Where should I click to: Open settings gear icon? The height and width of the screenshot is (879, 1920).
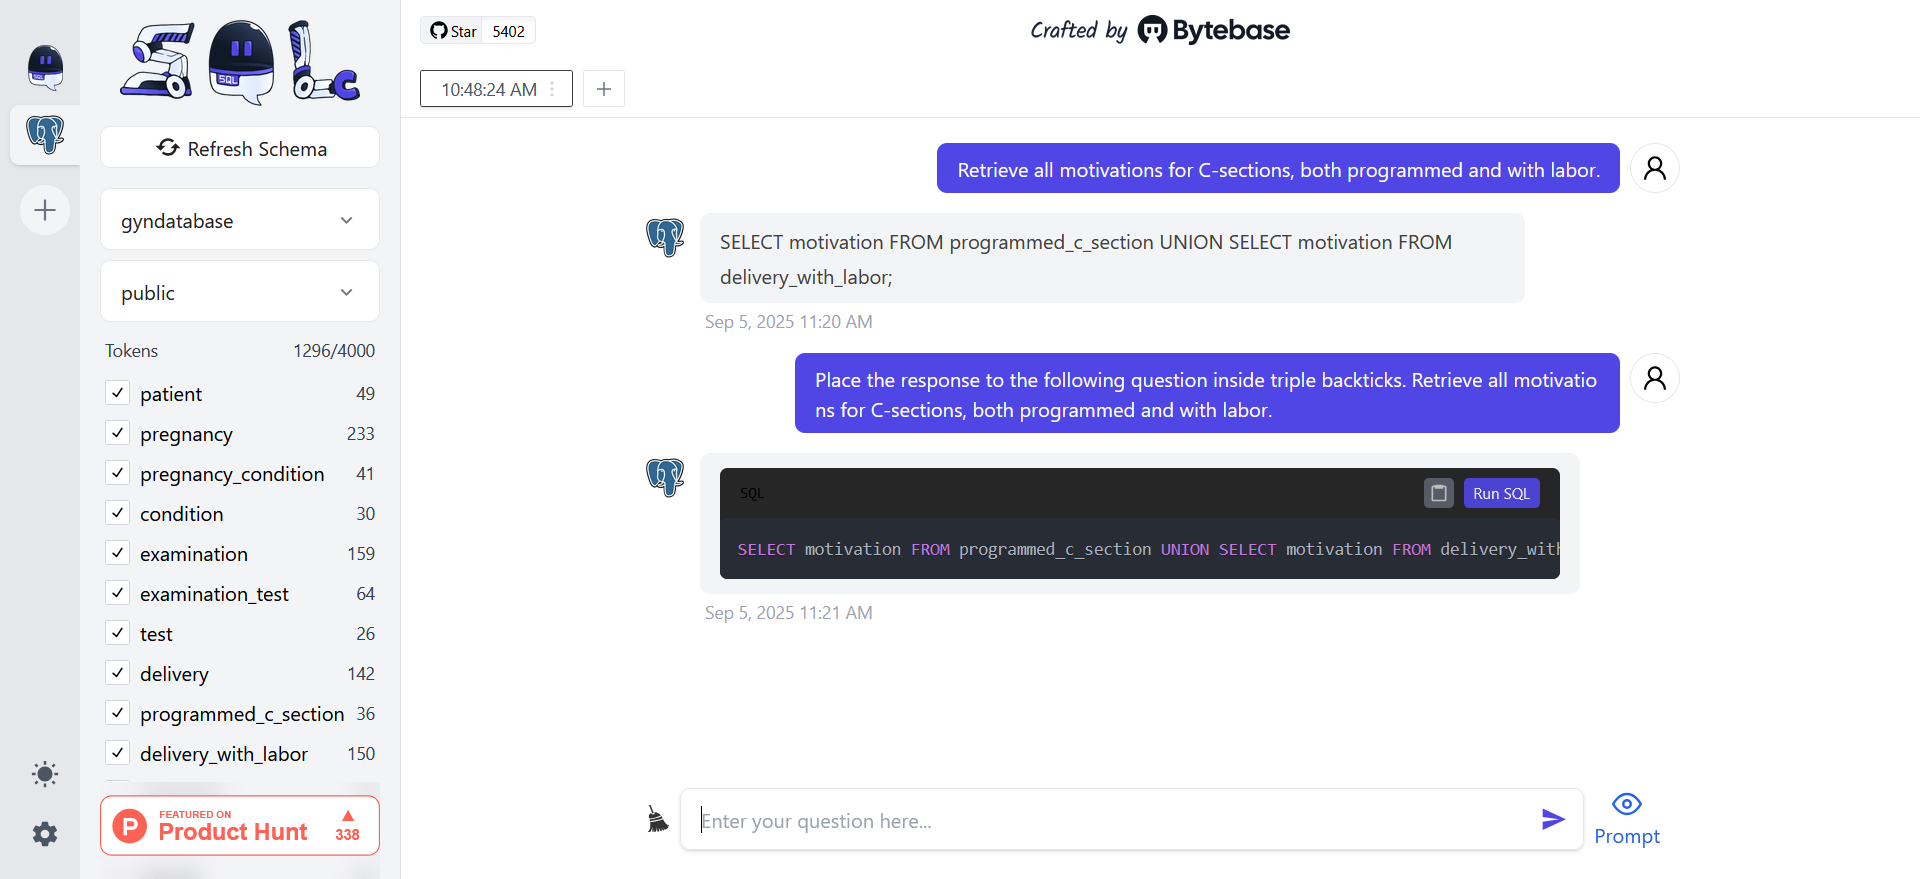pyautogui.click(x=45, y=834)
